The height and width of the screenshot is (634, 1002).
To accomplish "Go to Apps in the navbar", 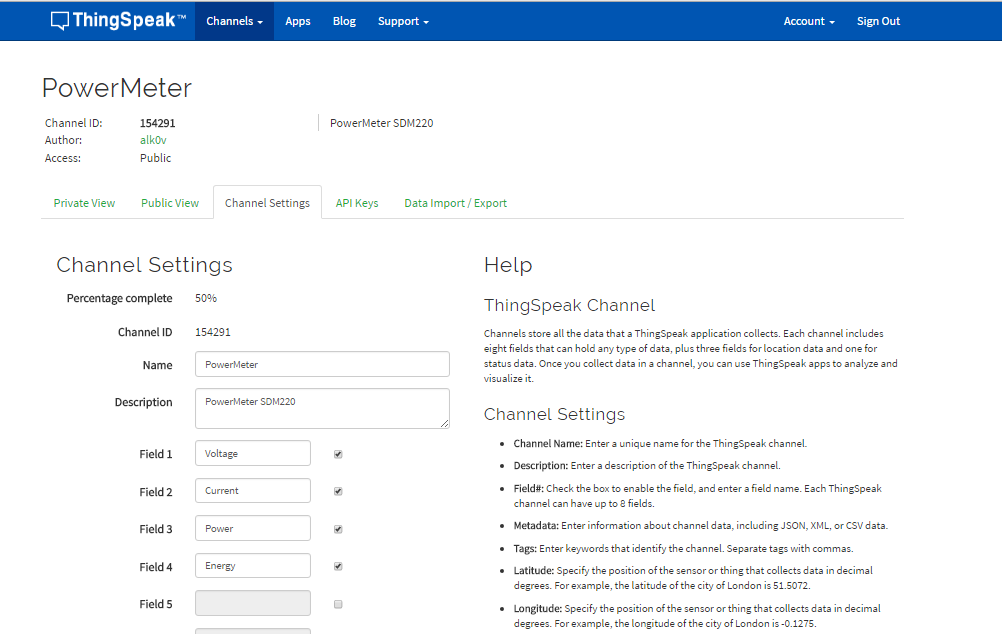I will (x=298, y=21).
